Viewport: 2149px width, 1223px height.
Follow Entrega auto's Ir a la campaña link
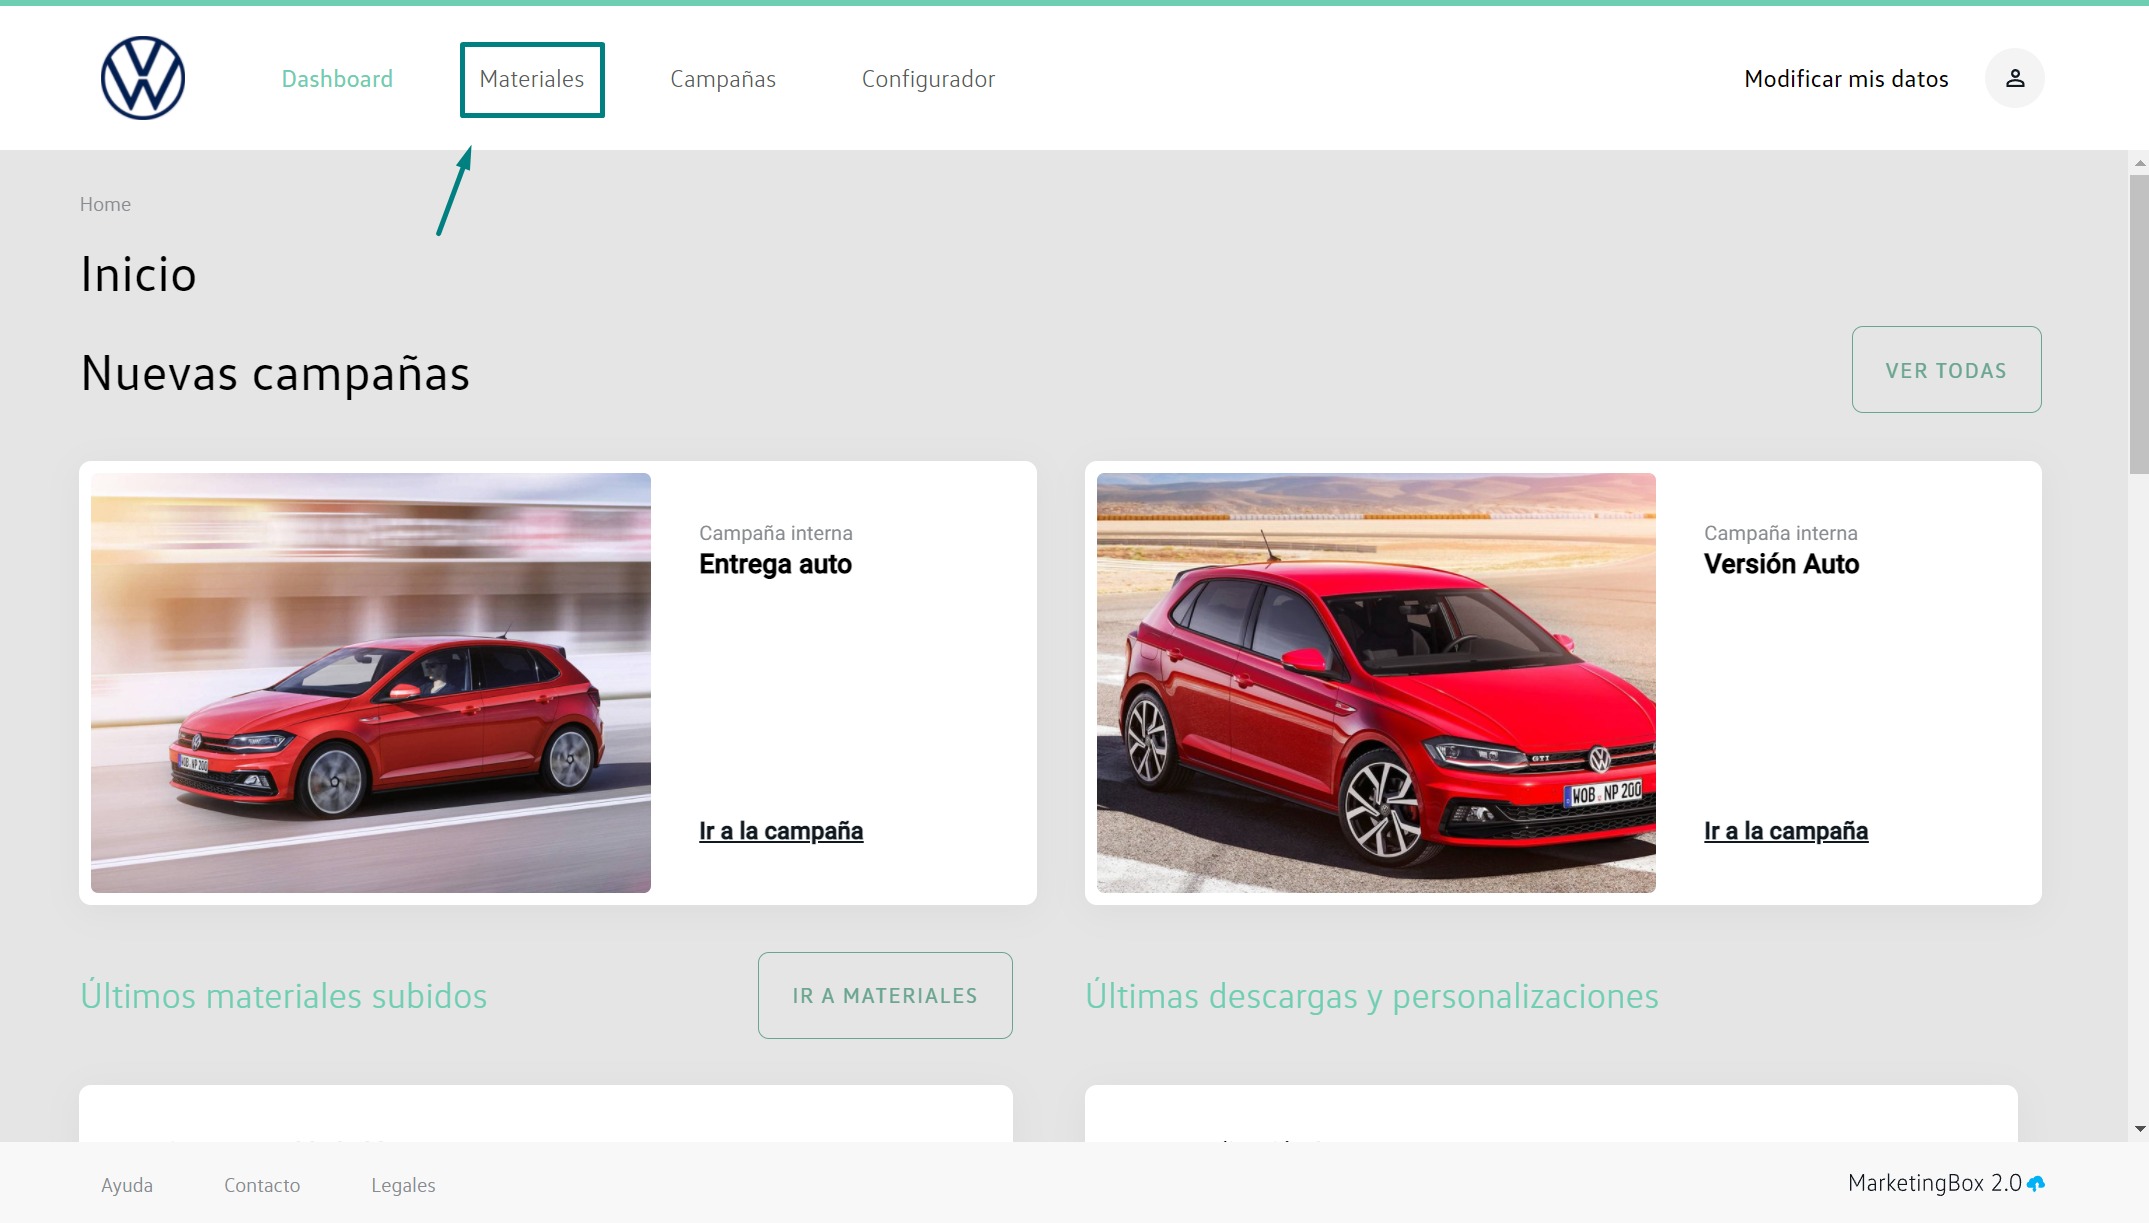coord(780,831)
